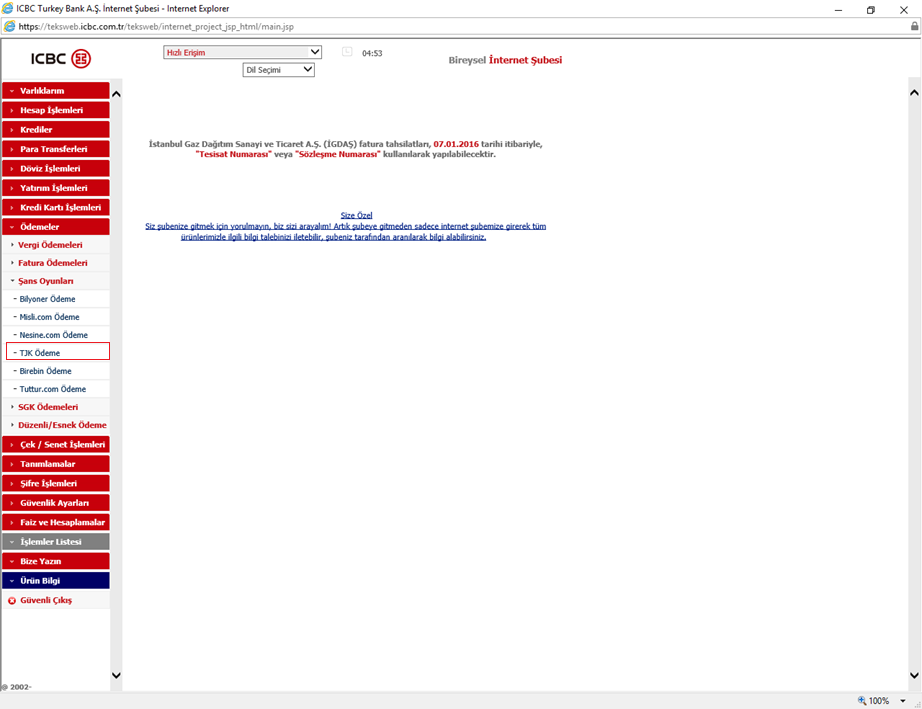
Task: Open the Hızlı Erişim dropdown
Action: [242, 52]
